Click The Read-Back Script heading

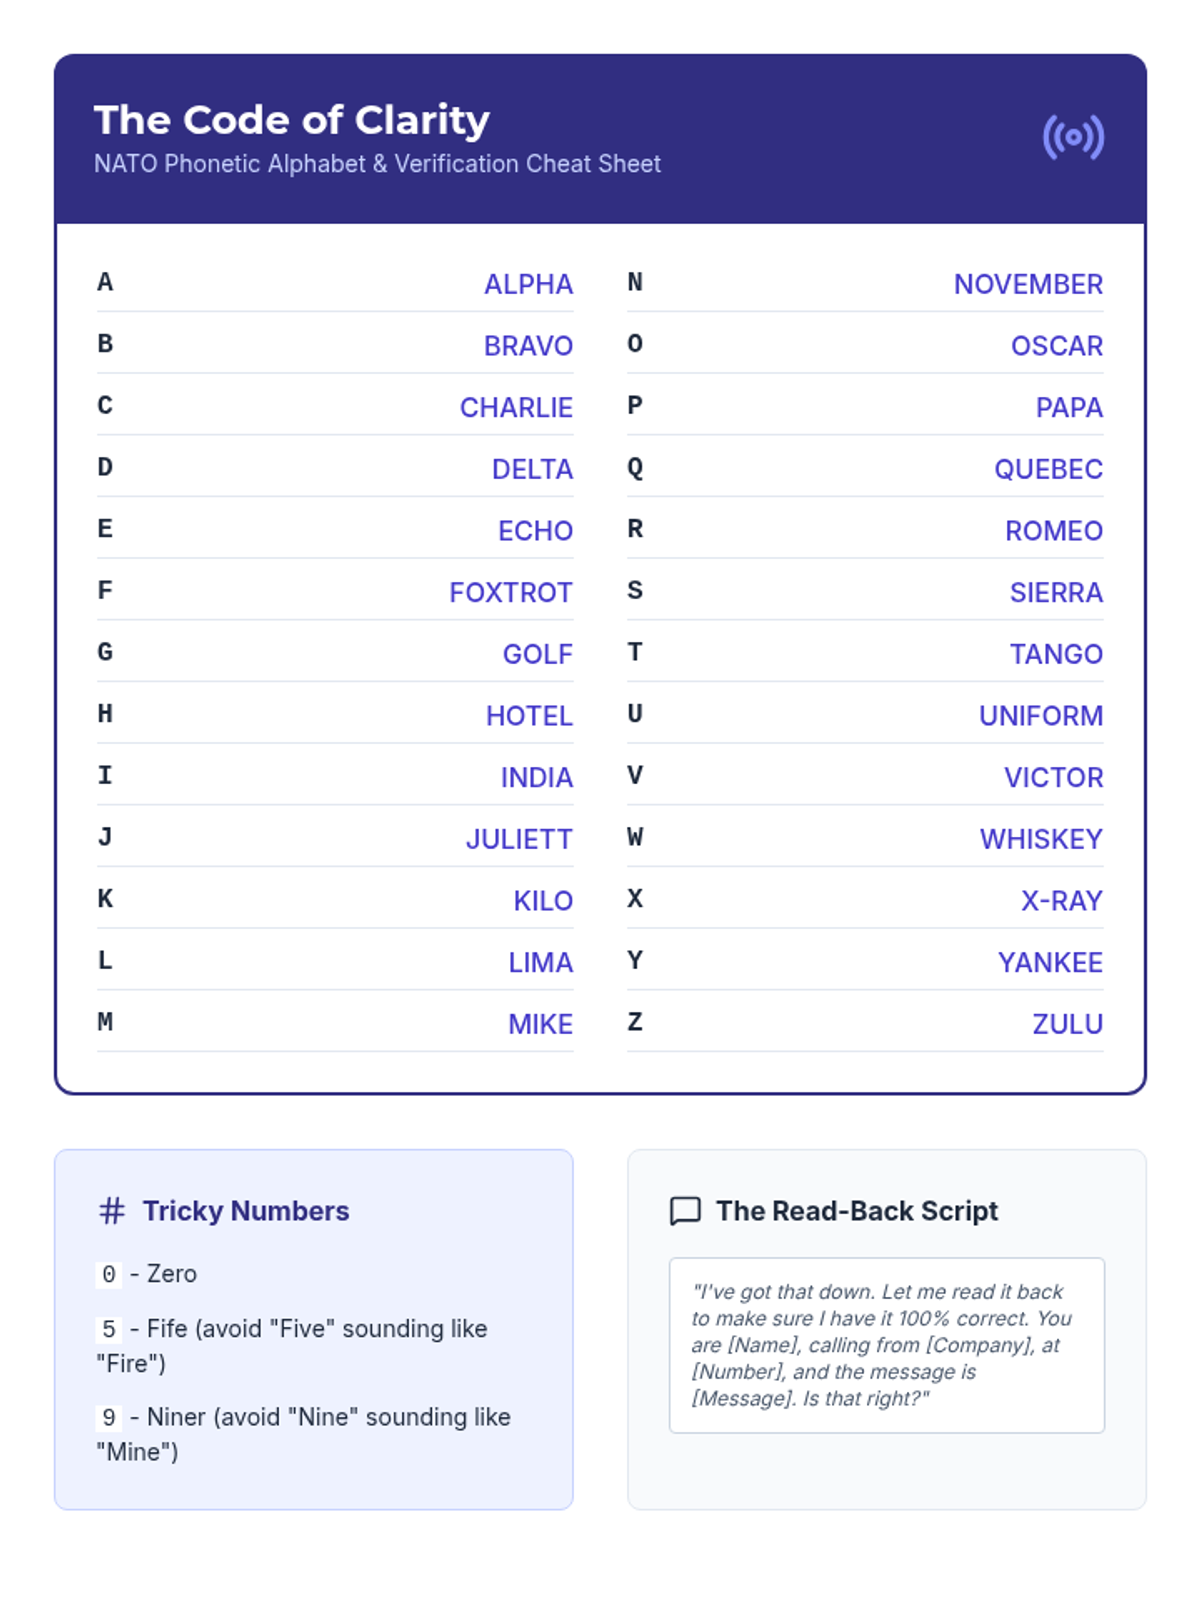(857, 1211)
